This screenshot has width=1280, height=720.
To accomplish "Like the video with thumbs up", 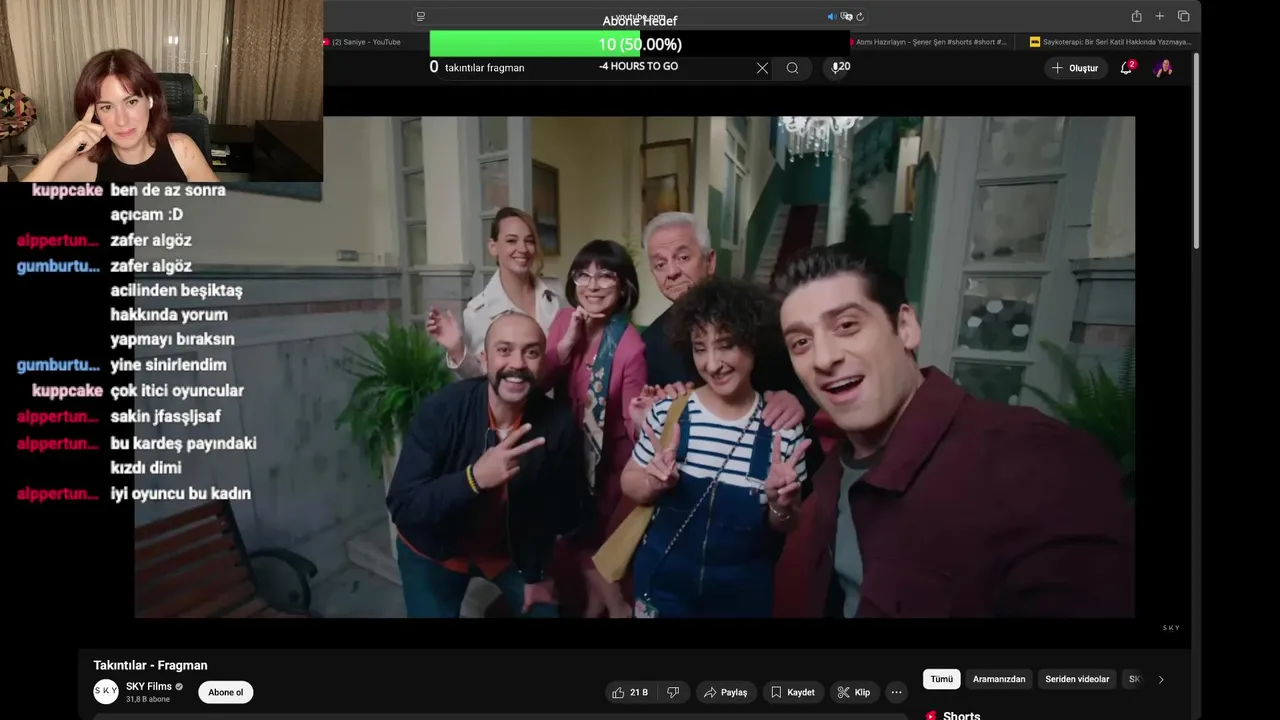I will pyautogui.click(x=630, y=692).
